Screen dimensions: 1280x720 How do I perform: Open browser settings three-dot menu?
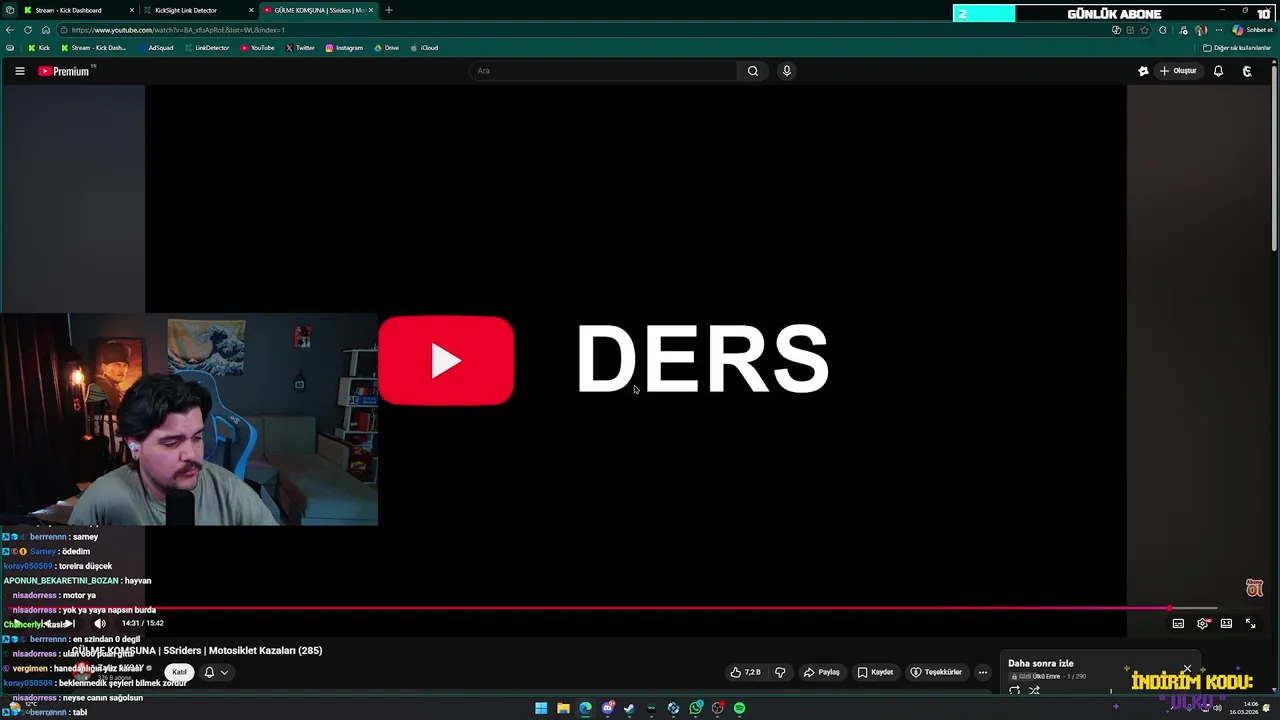coord(1218,30)
